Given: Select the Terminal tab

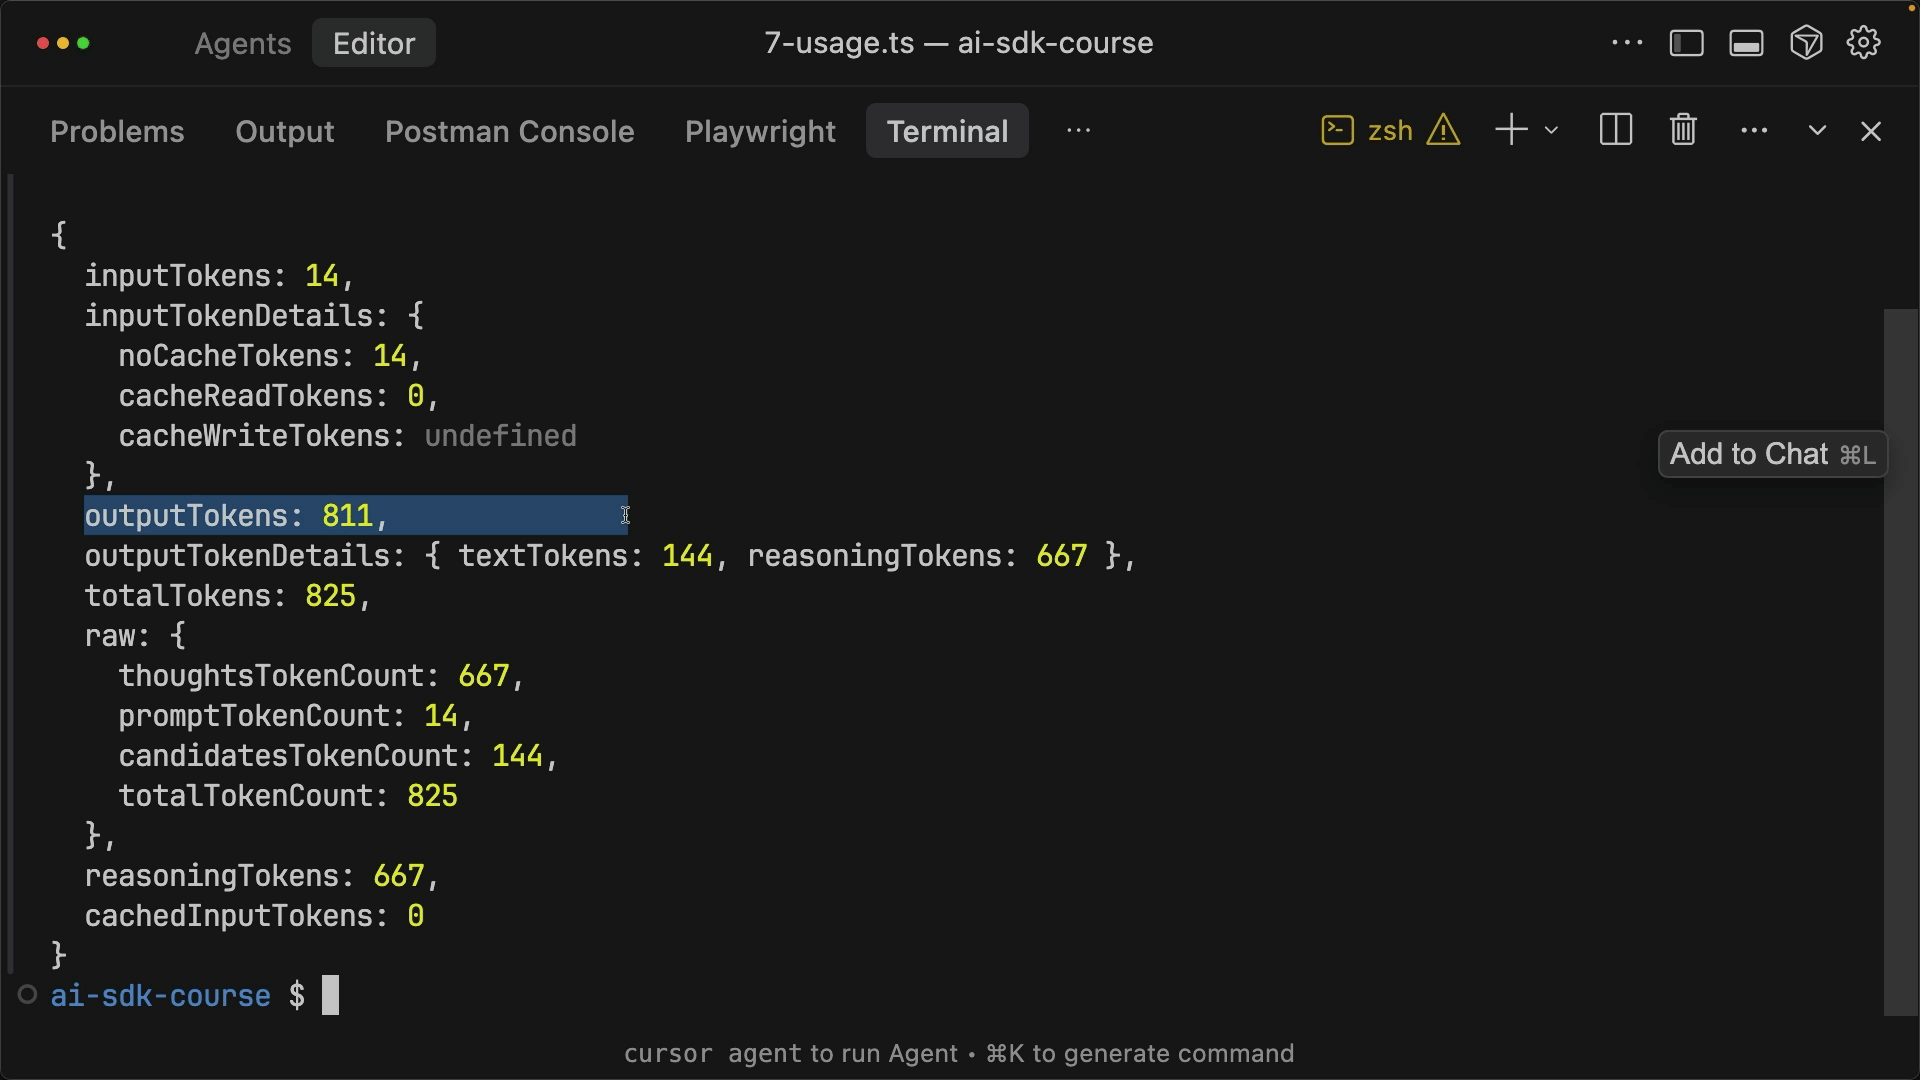Looking at the screenshot, I should pos(947,131).
